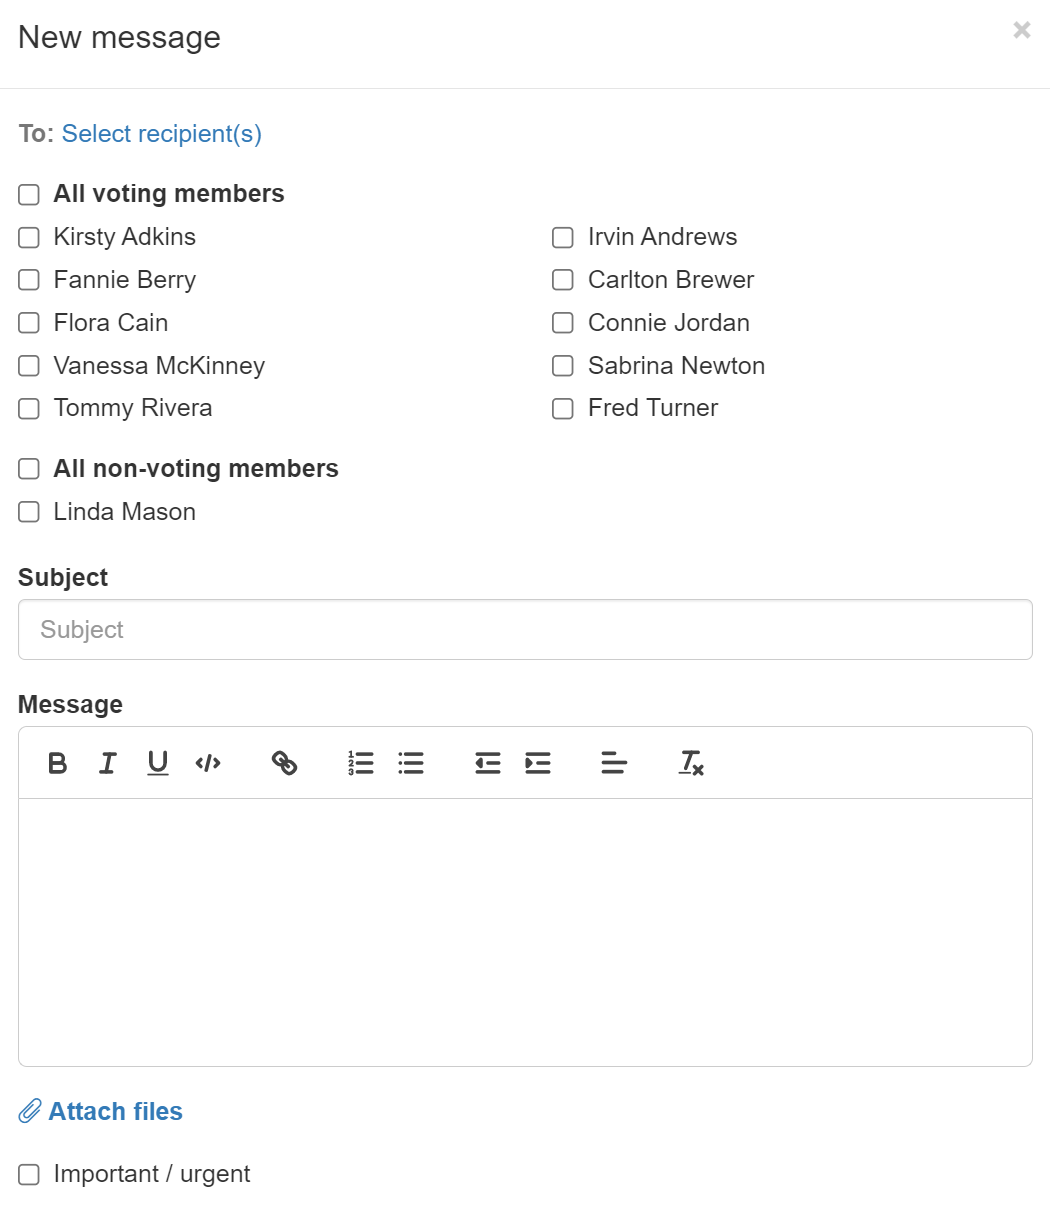Image resolution: width=1050 pixels, height=1207 pixels.
Task: Create a numbered list
Action: click(x=361, y=763)
